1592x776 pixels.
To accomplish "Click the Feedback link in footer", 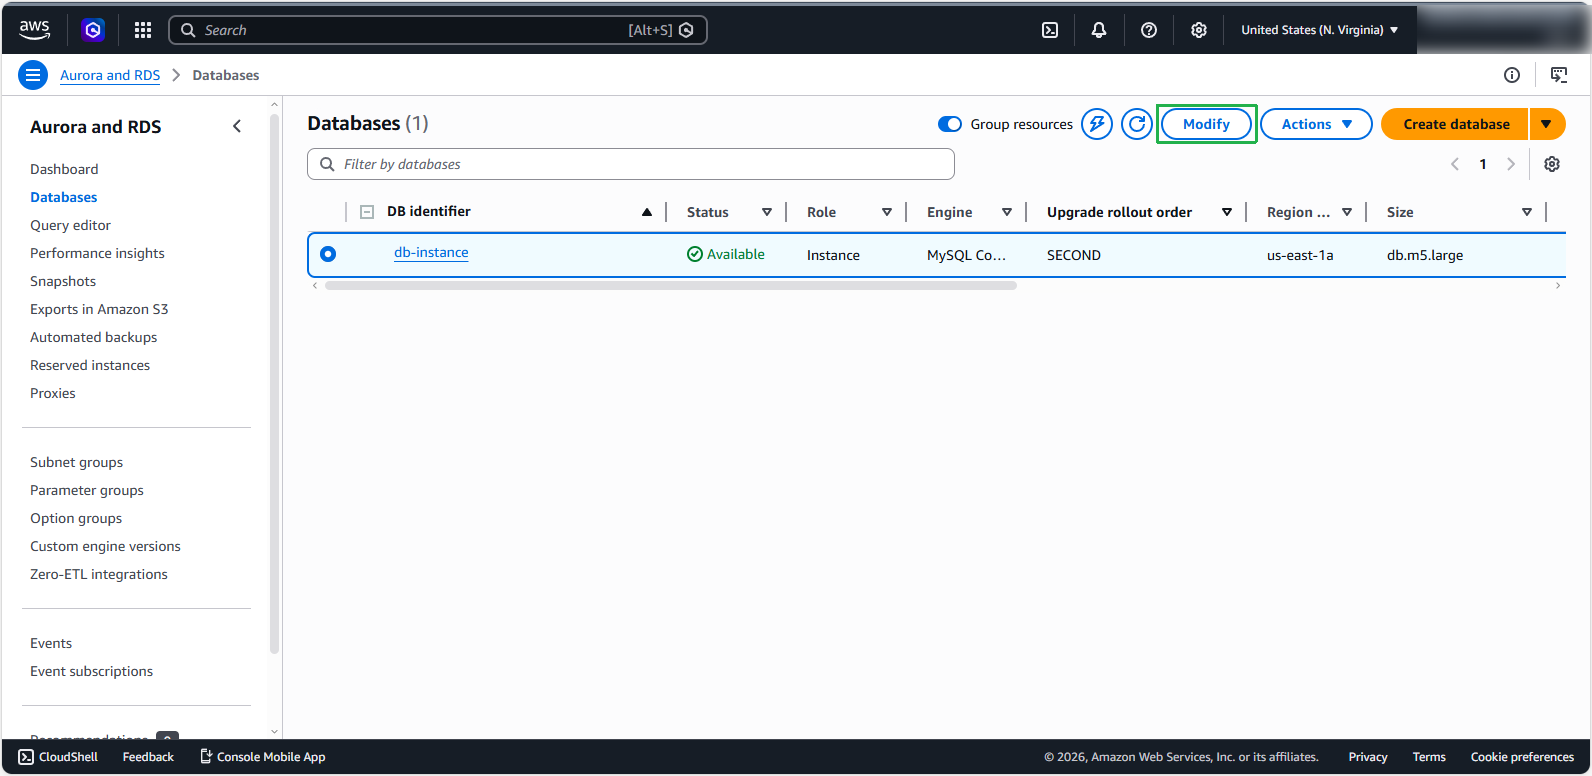I will point(148,757).
